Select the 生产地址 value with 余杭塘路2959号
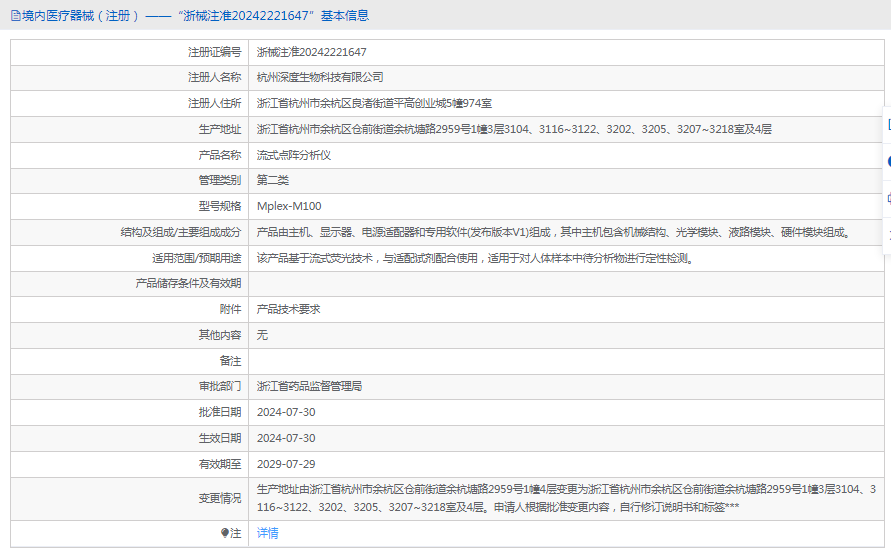The image size is (891, 553). (x=514, y=130)
